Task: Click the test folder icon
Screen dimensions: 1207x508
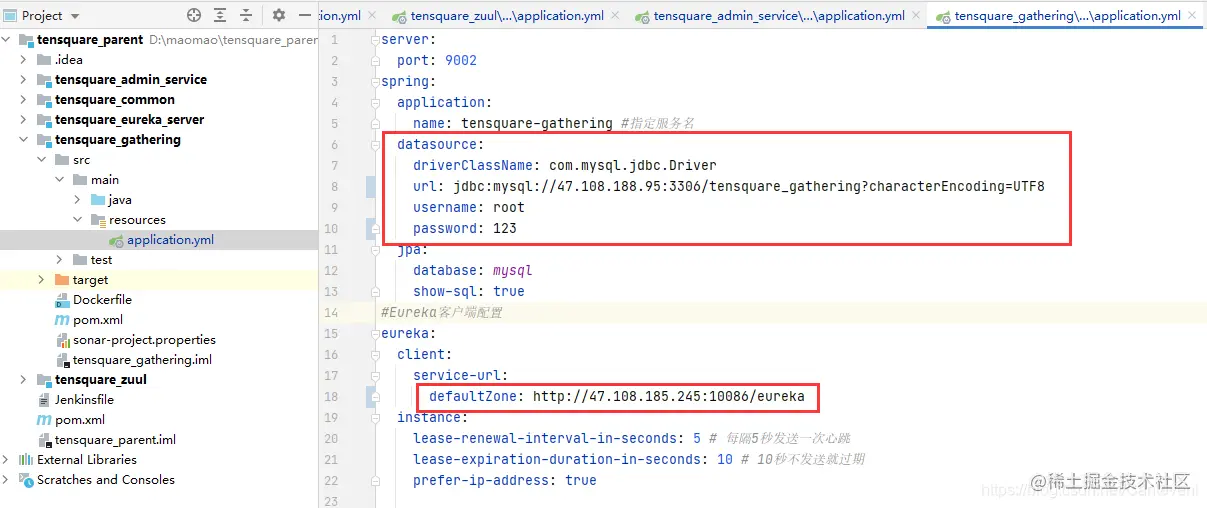Action: tap(80, 260)
